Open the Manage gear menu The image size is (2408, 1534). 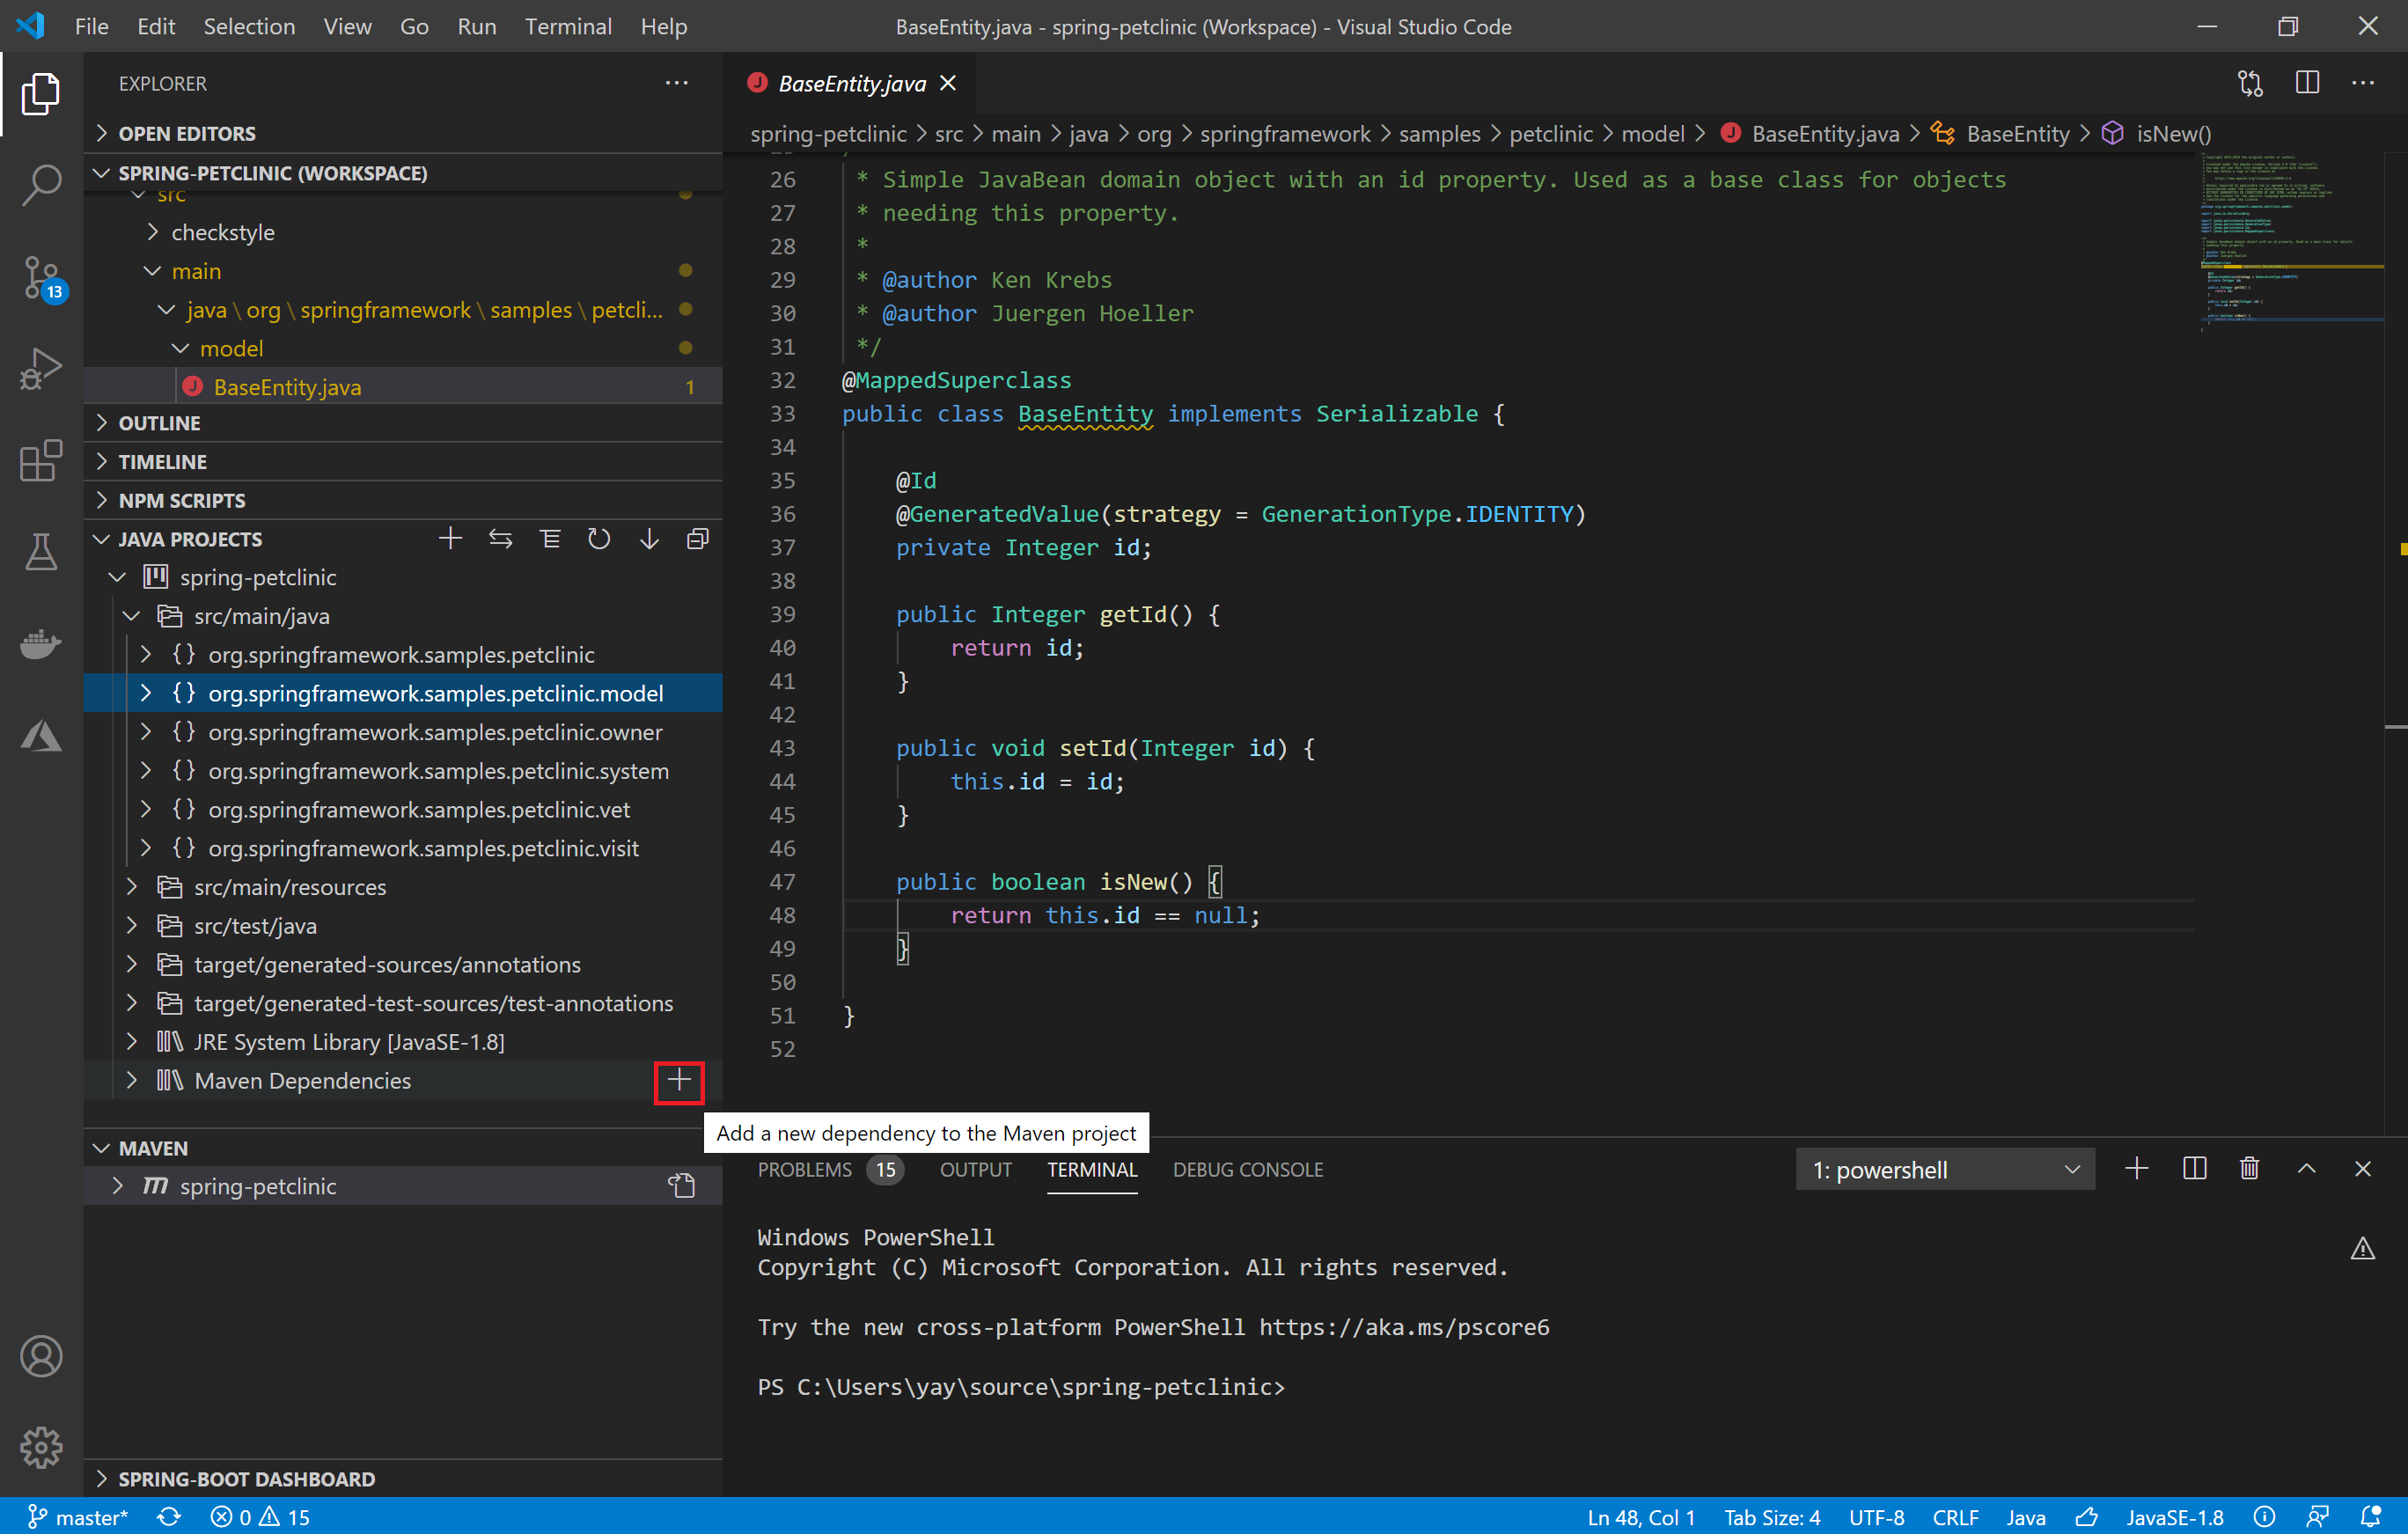pyautogui.click(x=41, y=1446)
